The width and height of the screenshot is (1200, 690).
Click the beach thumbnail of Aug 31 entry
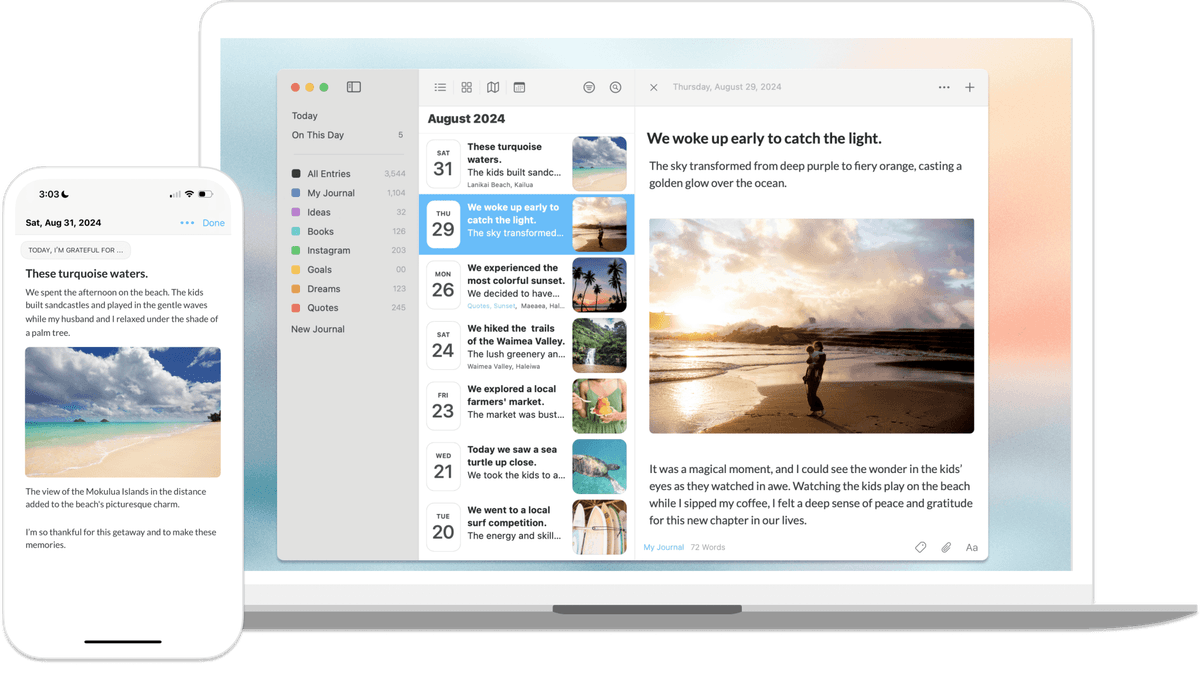(x=600, y=164)
